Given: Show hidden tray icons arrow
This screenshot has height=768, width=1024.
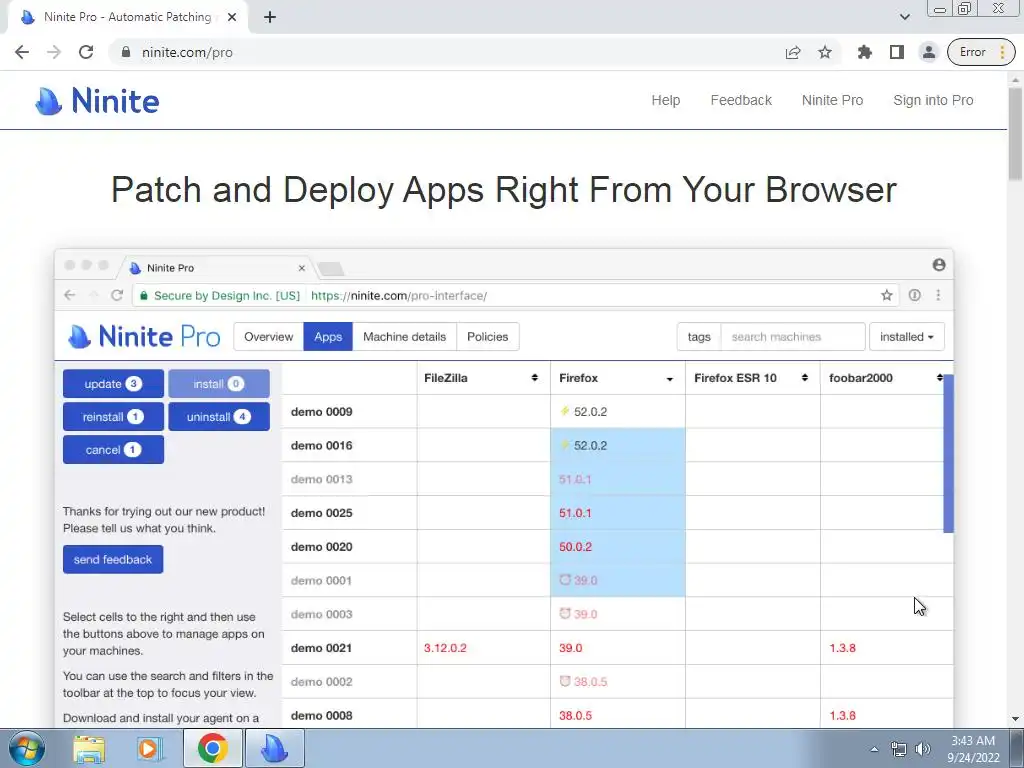Looking at the screenshot, I should pos(874,749).
